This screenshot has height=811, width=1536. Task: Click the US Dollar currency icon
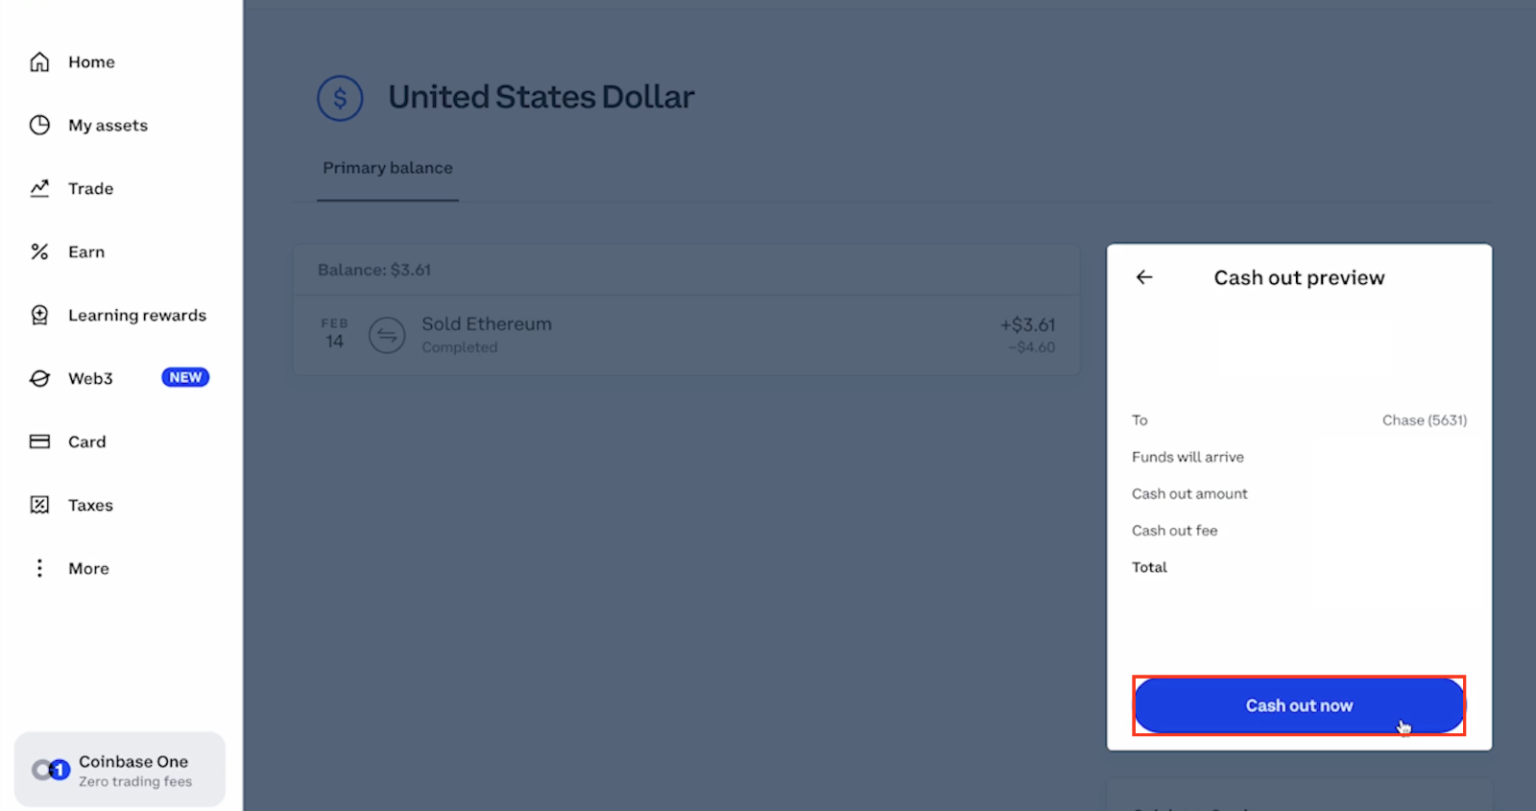pyautogui.click(x=340, y=97)
